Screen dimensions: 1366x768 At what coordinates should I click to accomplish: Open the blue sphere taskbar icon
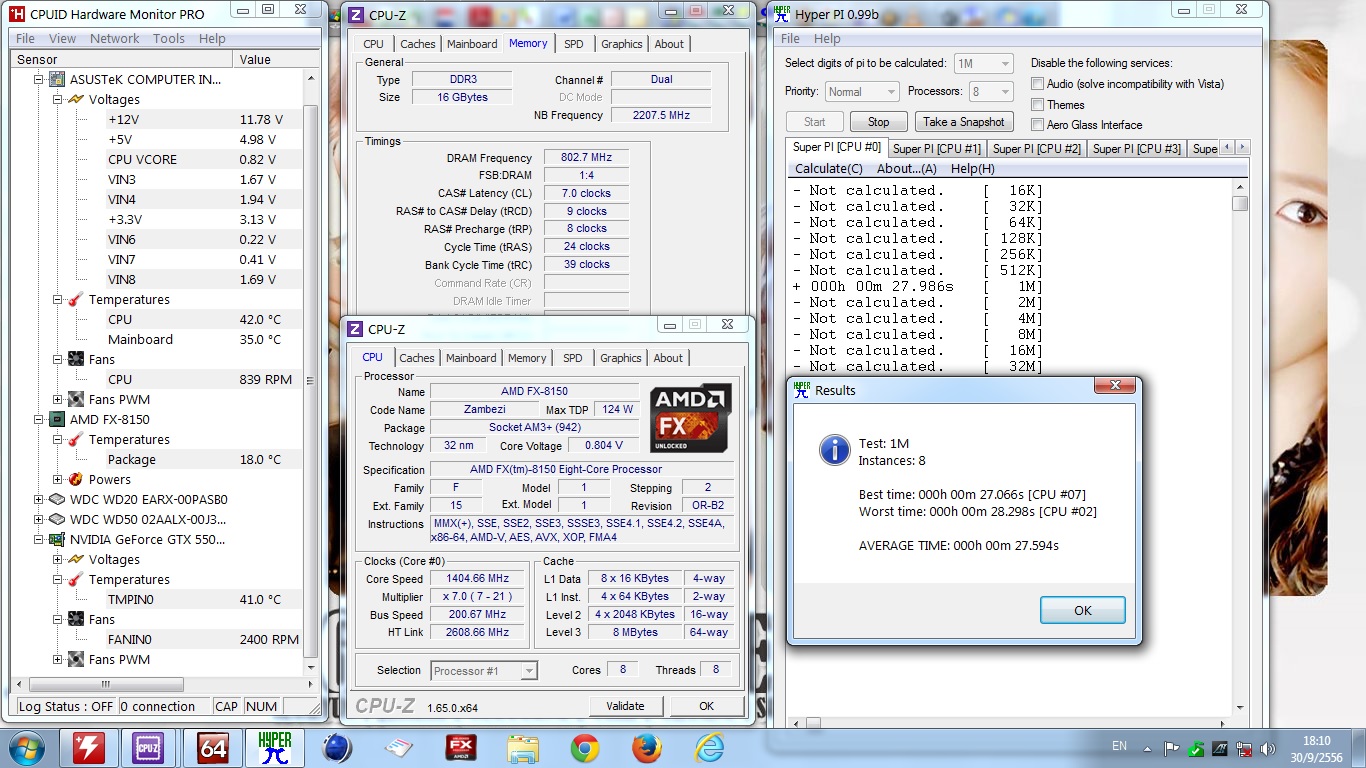click(337, 747)
